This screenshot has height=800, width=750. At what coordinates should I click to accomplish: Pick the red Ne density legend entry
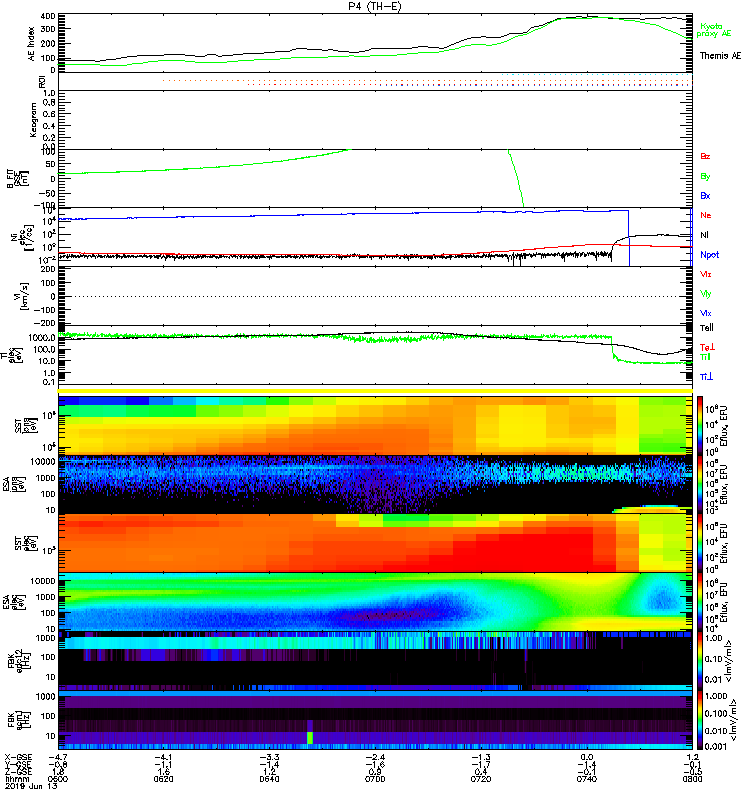706,215
